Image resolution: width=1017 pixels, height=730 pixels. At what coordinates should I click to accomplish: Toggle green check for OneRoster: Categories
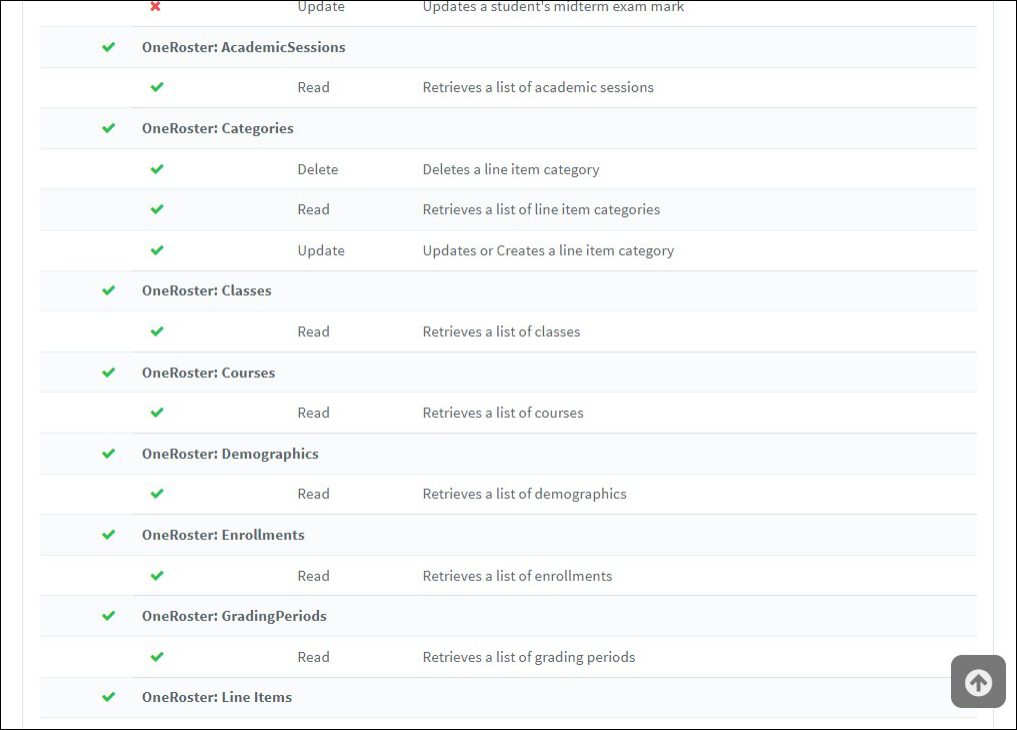click(x=108, y=128)
